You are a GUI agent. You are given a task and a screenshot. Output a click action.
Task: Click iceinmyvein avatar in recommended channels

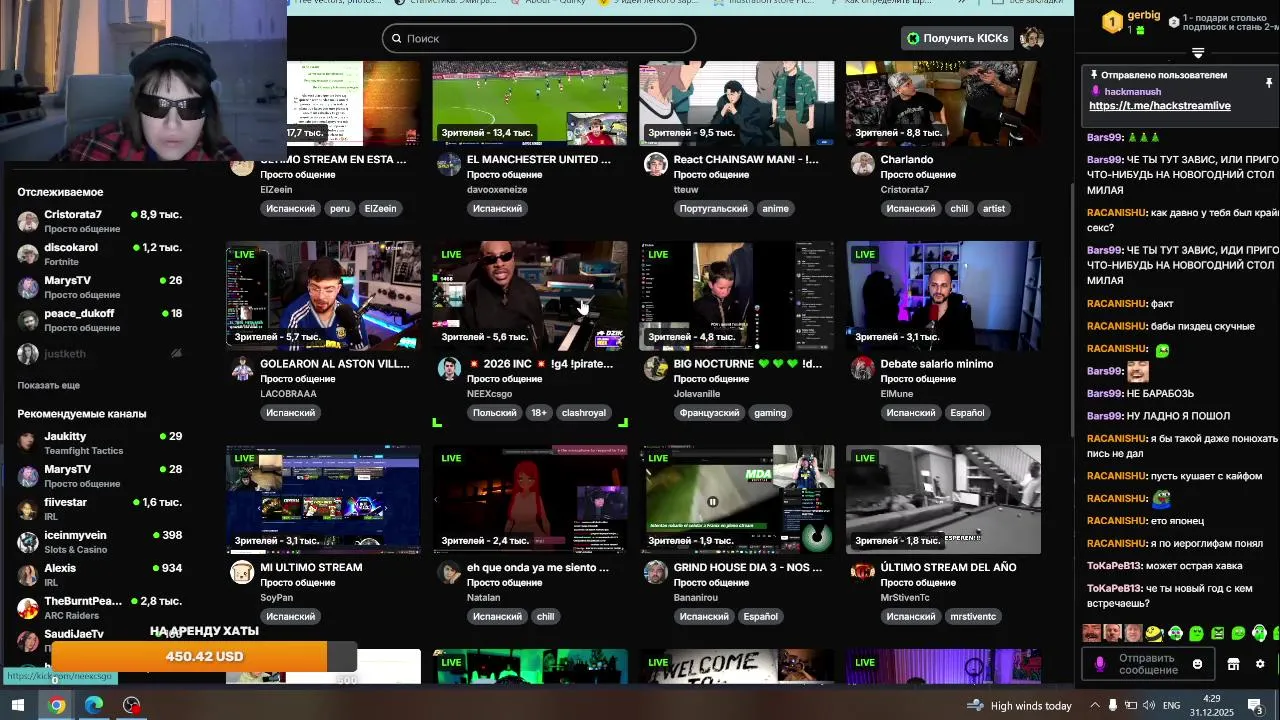click(x=28, y=542)
